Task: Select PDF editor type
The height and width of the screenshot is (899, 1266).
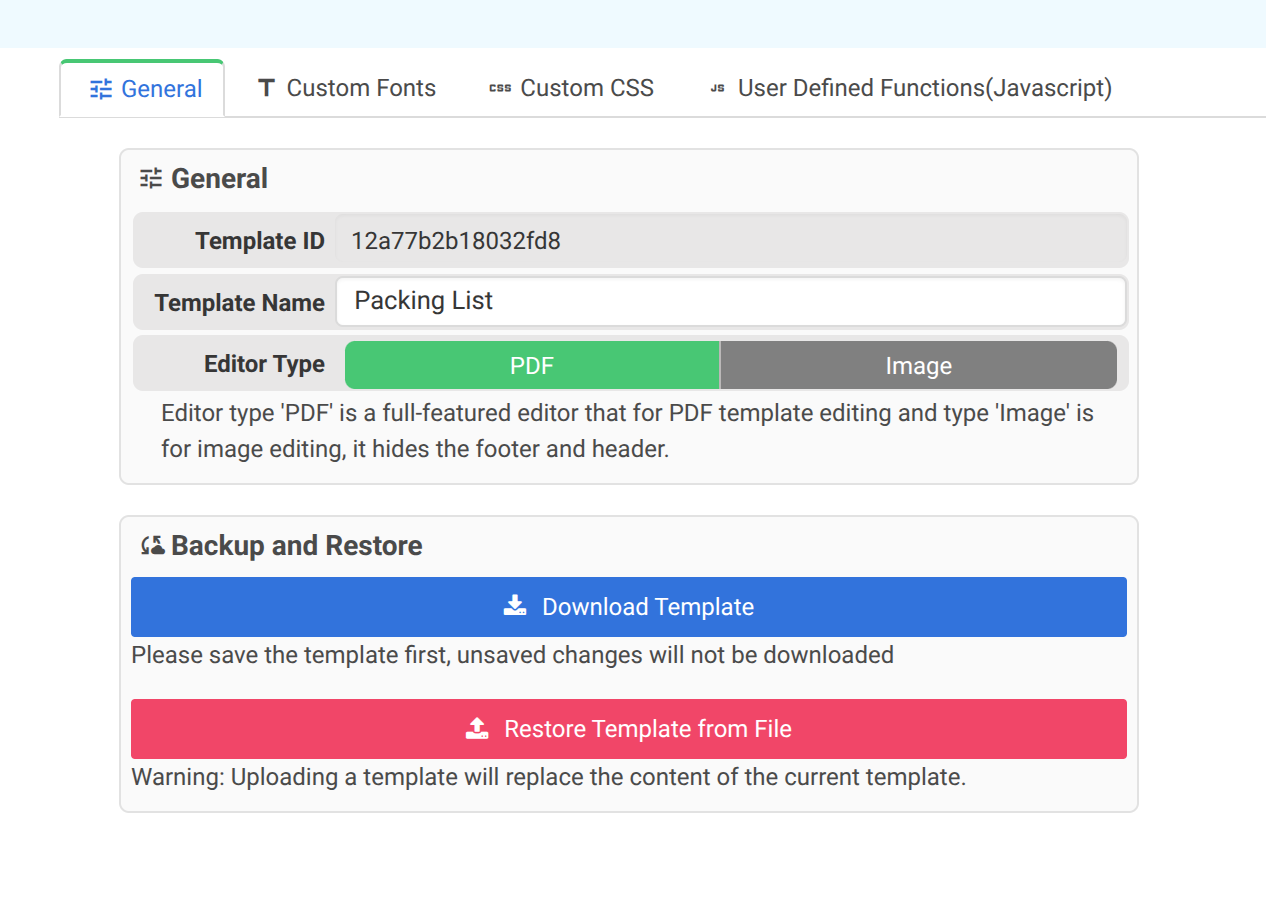Action: point(532,365)
